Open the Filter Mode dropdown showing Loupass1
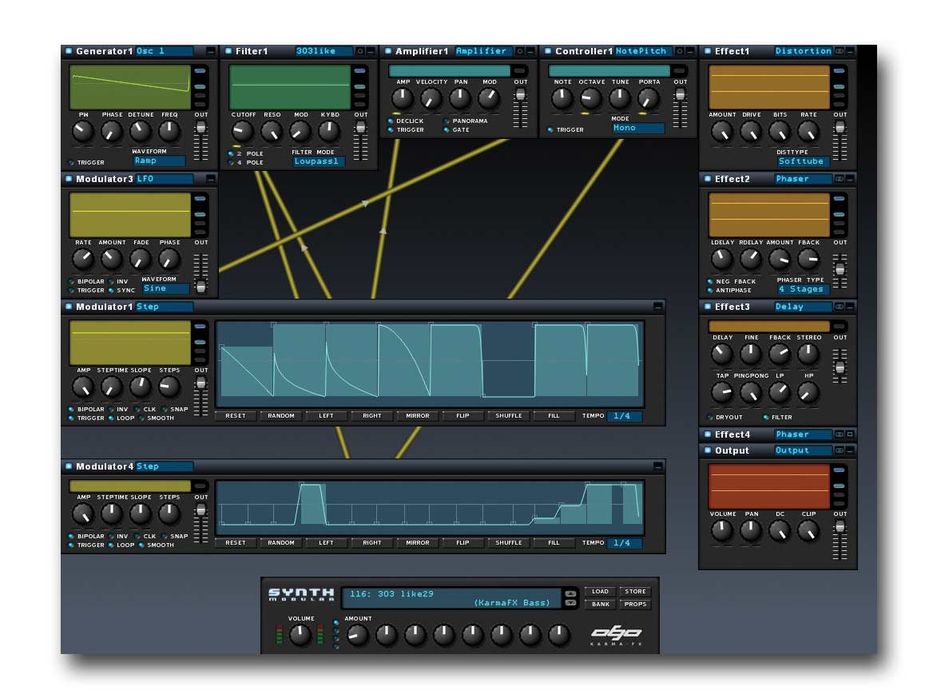This screenshot has width=925, height=694. (x=320, y=161)
